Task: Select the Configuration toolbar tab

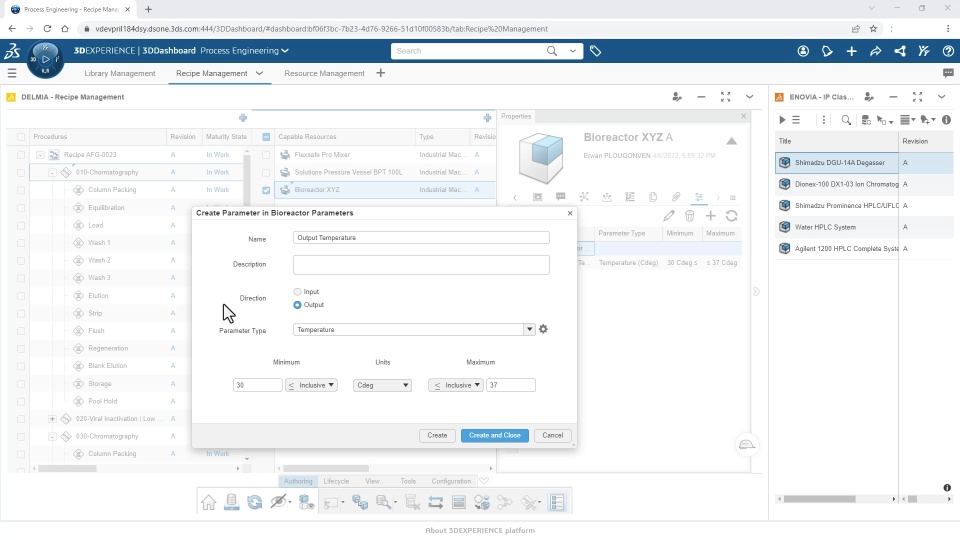Action: [451, 481]
